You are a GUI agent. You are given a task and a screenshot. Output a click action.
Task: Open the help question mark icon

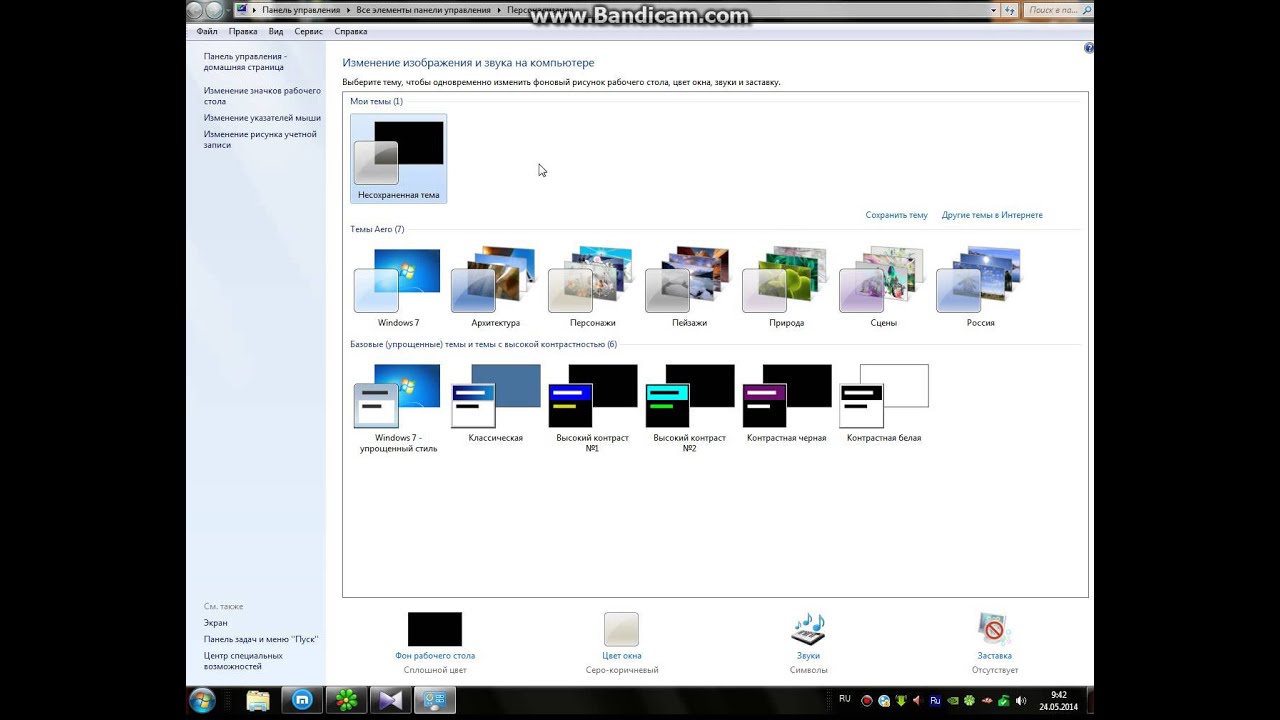click(x=1088, y=48)
